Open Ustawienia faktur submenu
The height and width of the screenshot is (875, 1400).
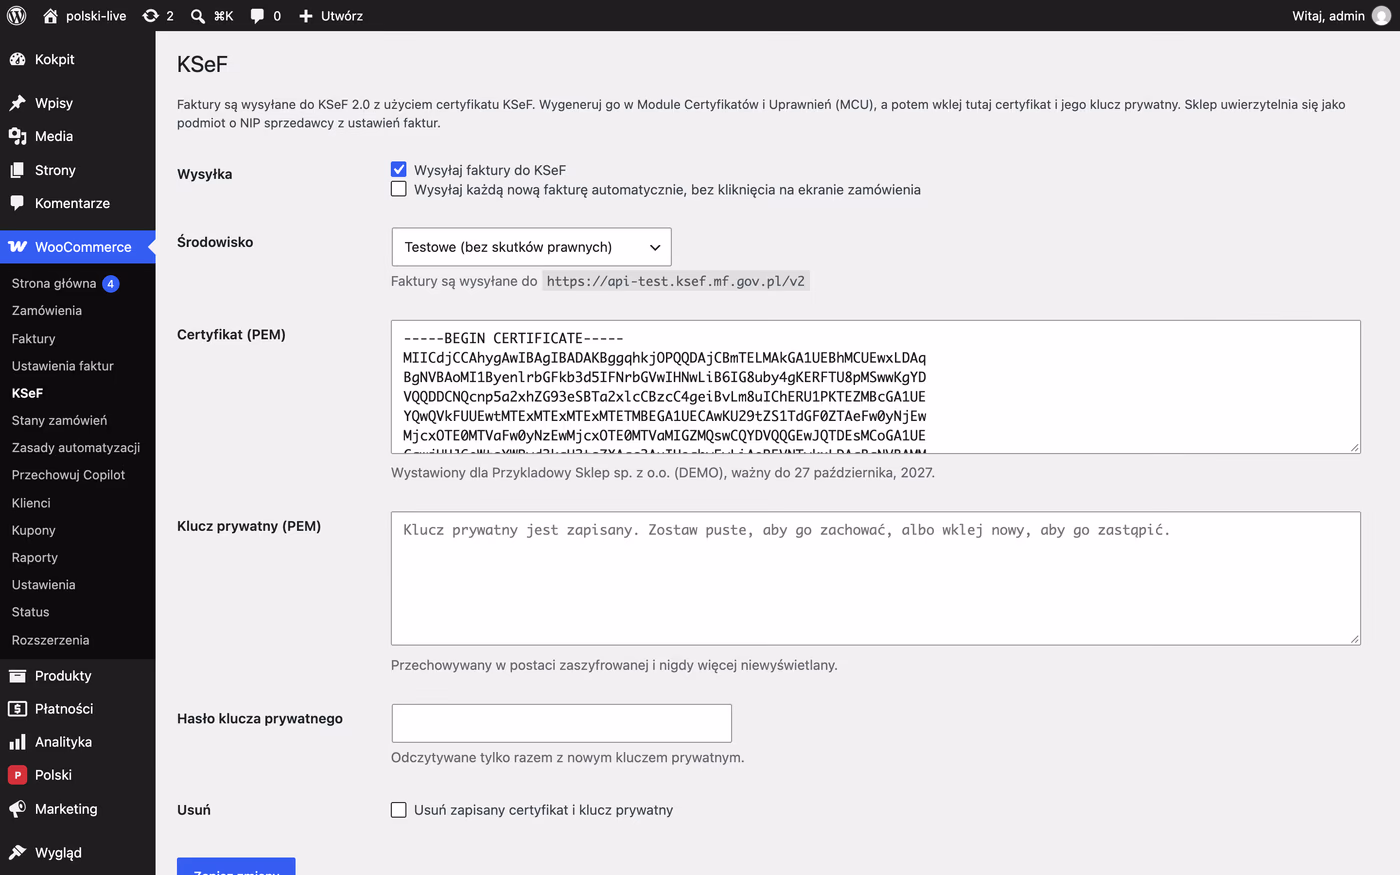click(x=63, y=366)
